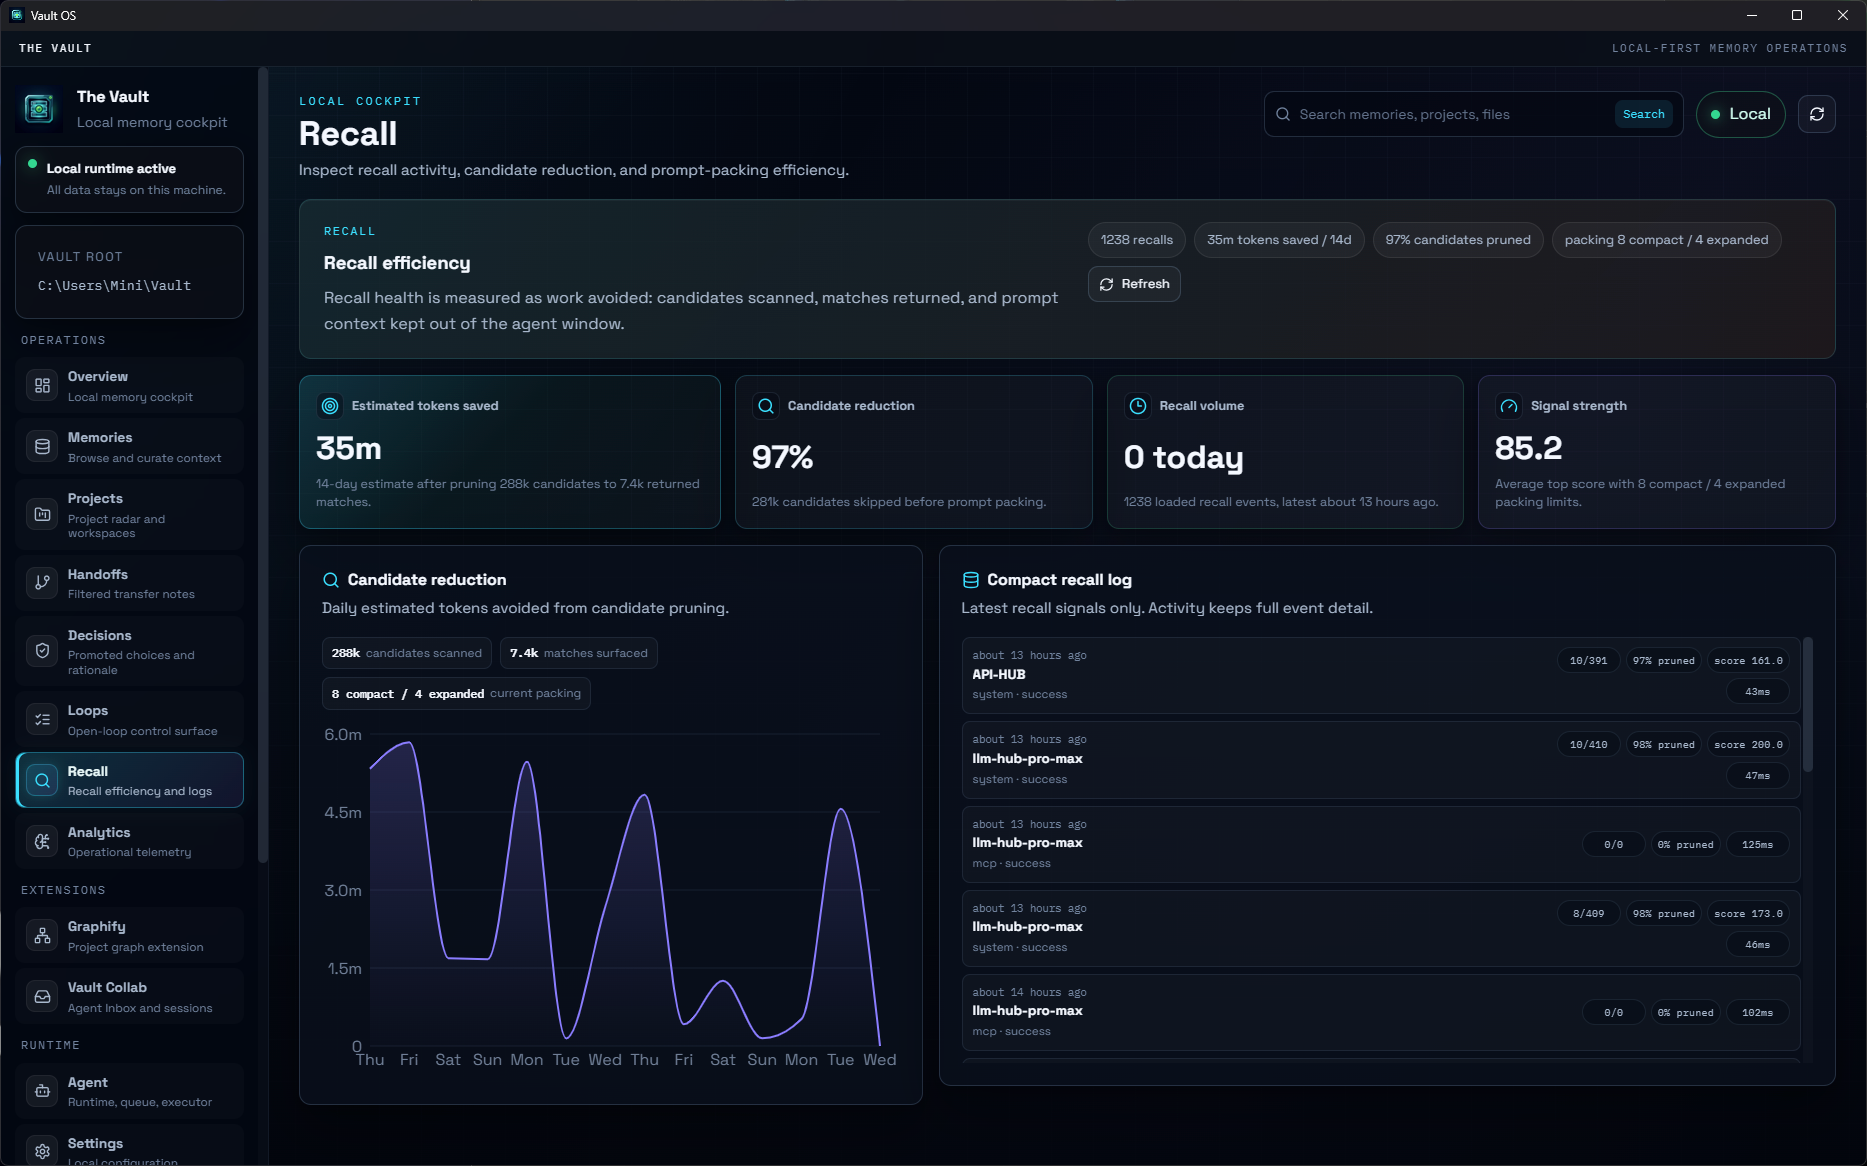Open Handoffs via its branch icon
The height and width of the screenshot is (1166, 1867).
click(x=42, y=583)
